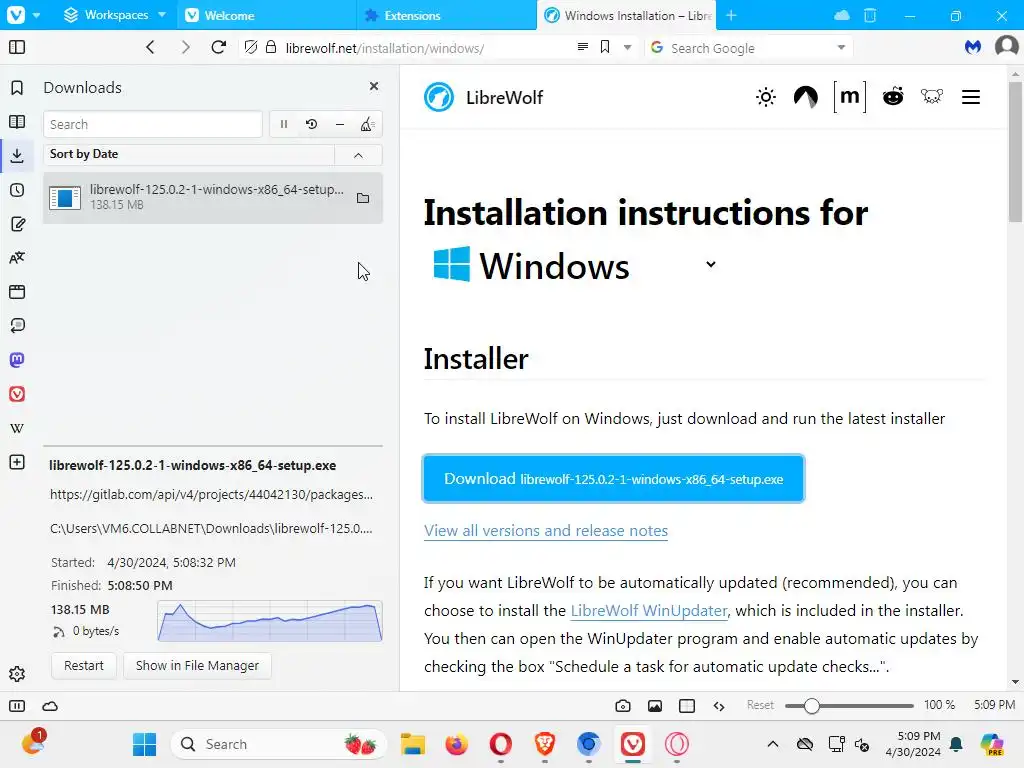Click Show in File Manager
This screenshot has width=1024, height=768.
click(197, 665)
